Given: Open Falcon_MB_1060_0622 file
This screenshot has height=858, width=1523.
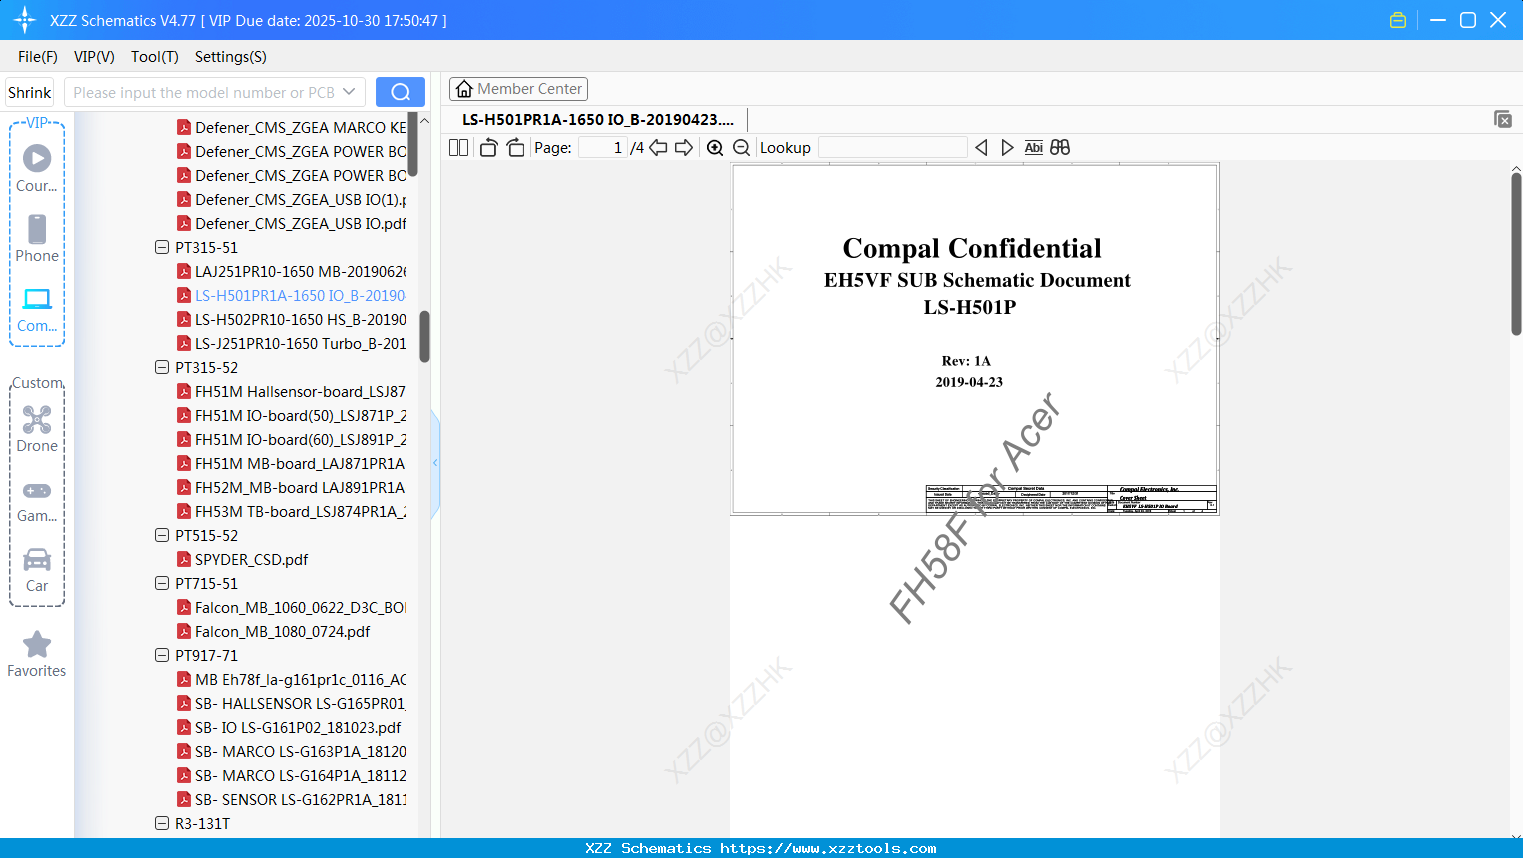Looking at the screenshot, I should [x=291, y=607].
